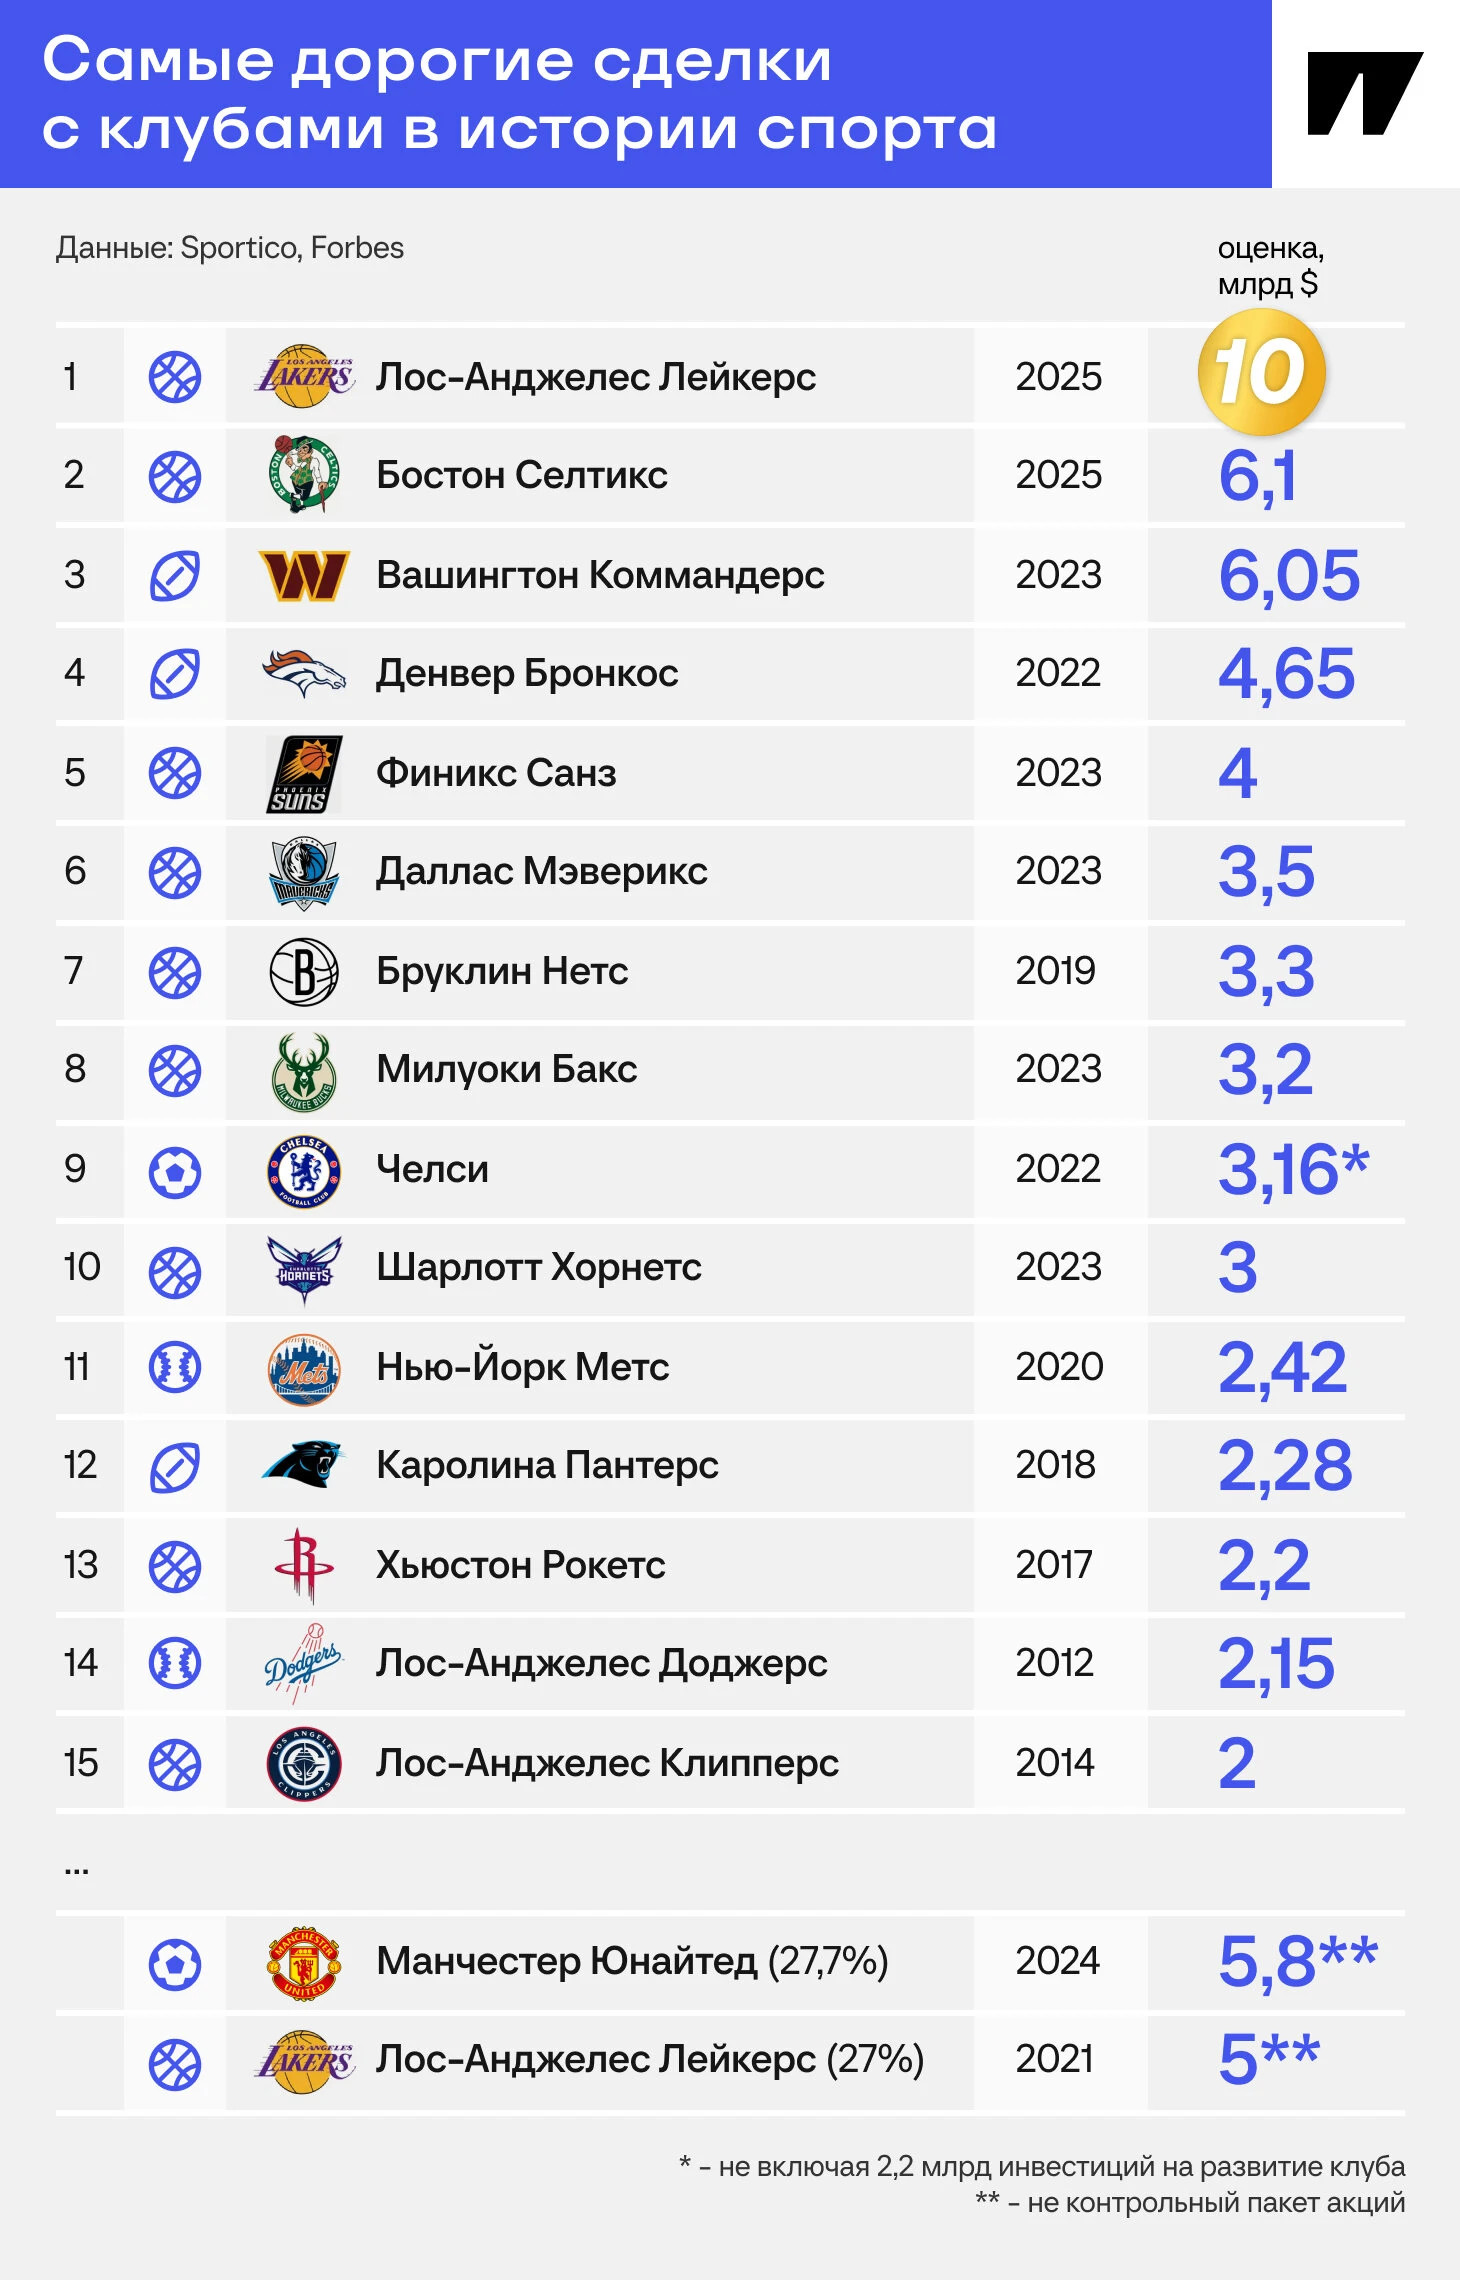The width and height of the screenshot is (1460, 2280).
Task: Click the black logo in top-right corner
Action: 1365,93
